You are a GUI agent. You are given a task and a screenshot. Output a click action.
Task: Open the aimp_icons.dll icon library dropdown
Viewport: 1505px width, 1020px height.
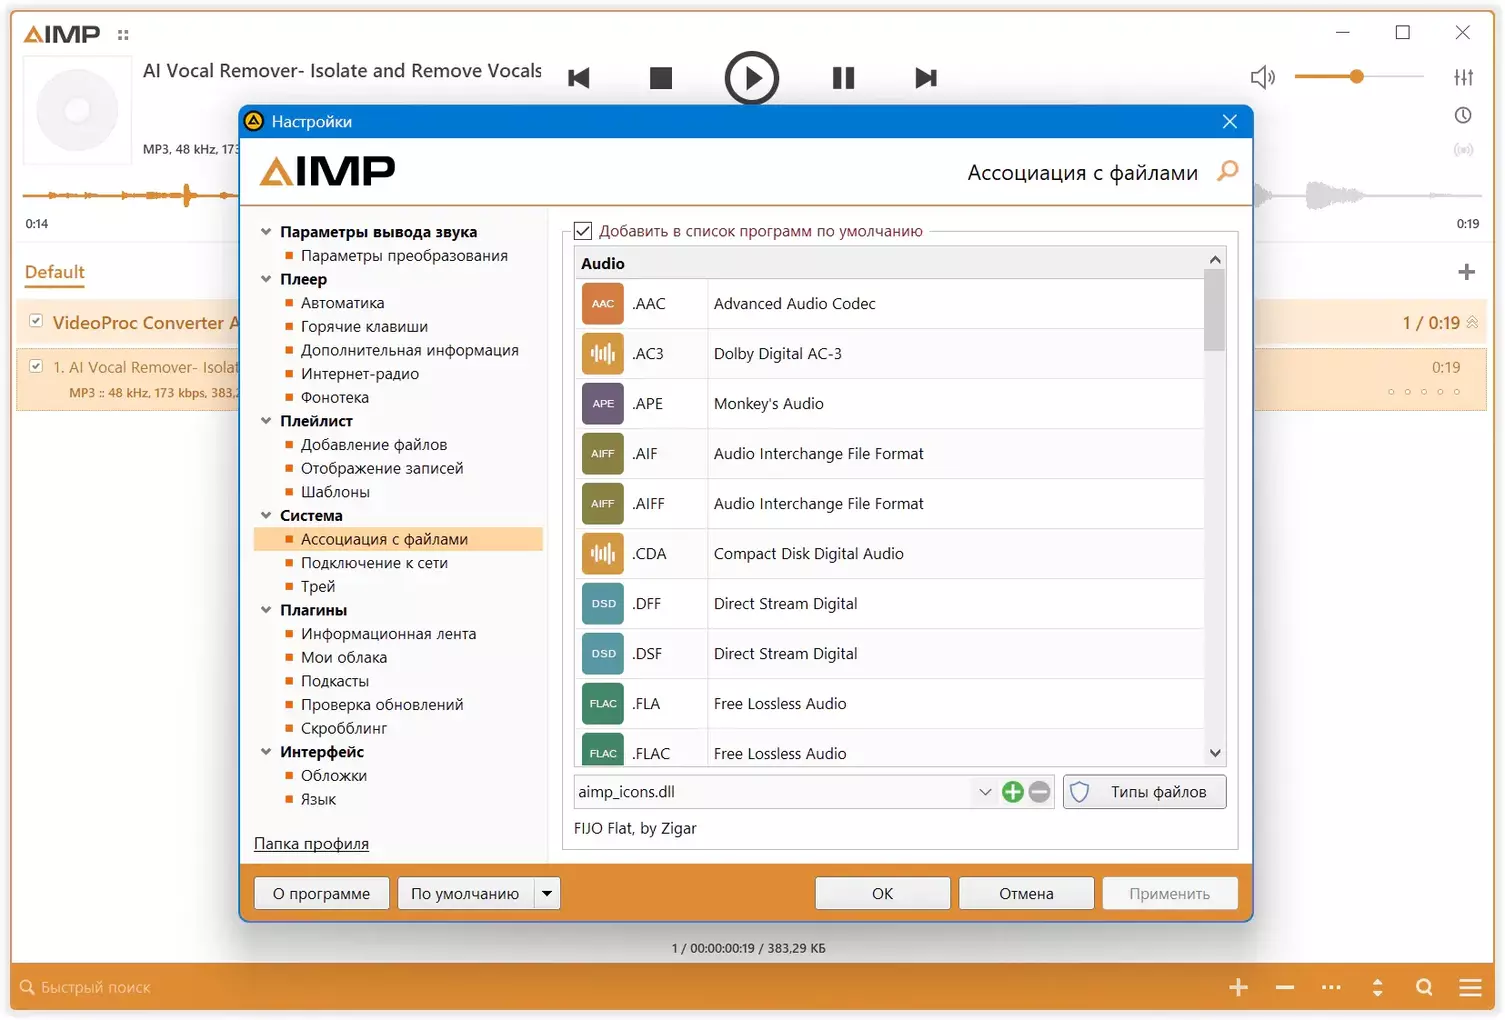985,792
